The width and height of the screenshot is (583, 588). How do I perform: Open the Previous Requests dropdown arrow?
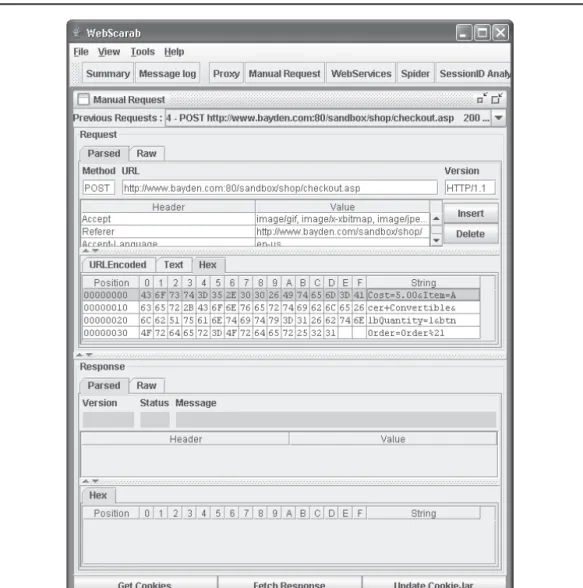click(498, 118)
